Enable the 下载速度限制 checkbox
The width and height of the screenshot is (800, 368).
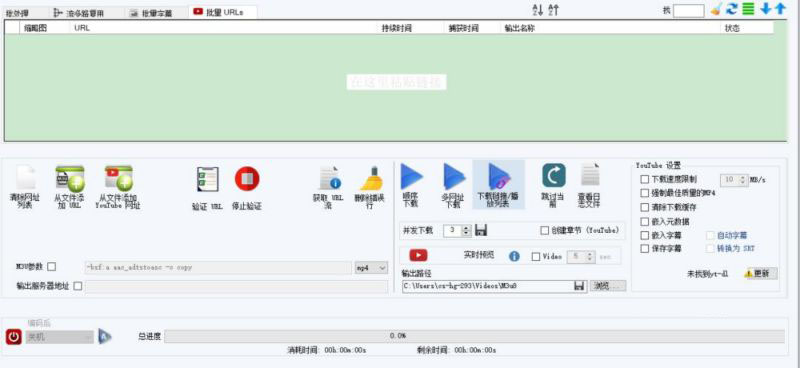coord(645,179)
